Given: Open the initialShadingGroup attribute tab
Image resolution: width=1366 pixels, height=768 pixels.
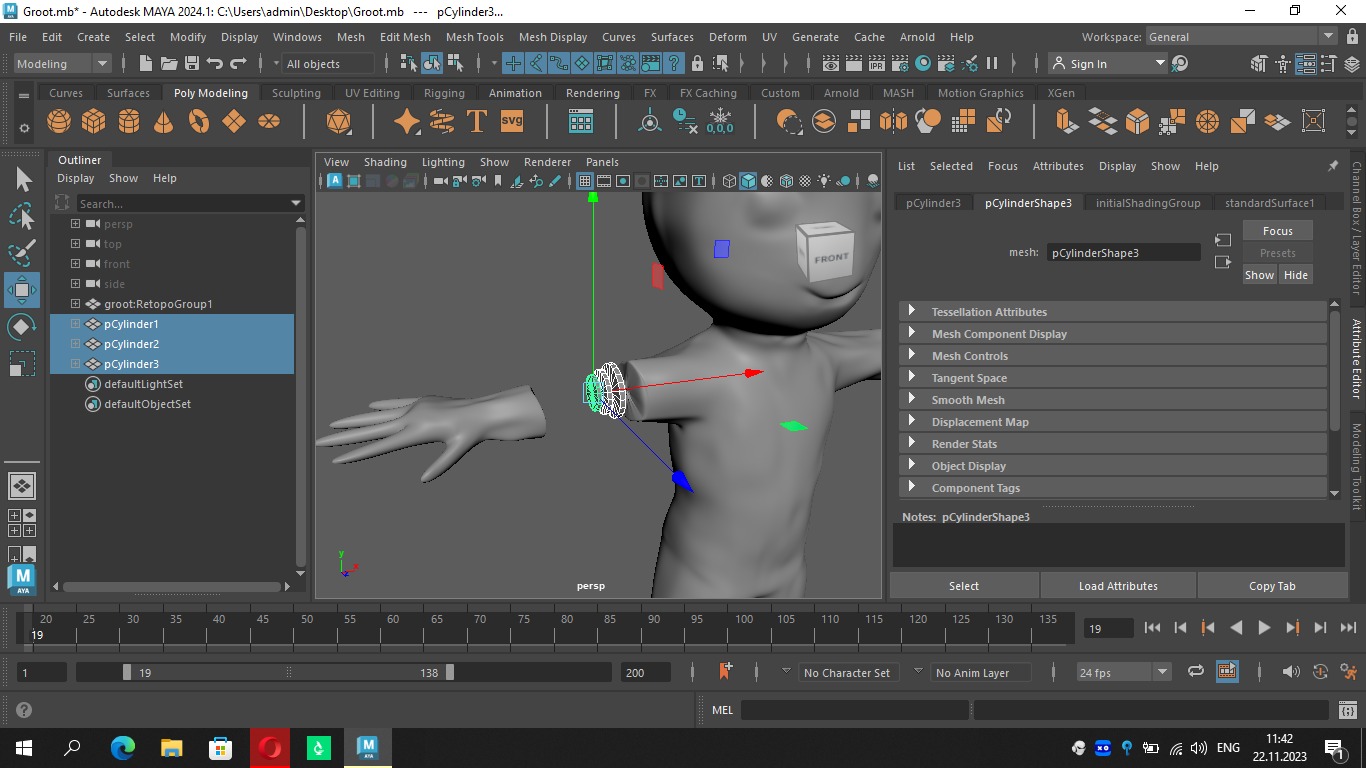Looking at the screenshot, I should pyautogui.click(x=1148, y=203).
